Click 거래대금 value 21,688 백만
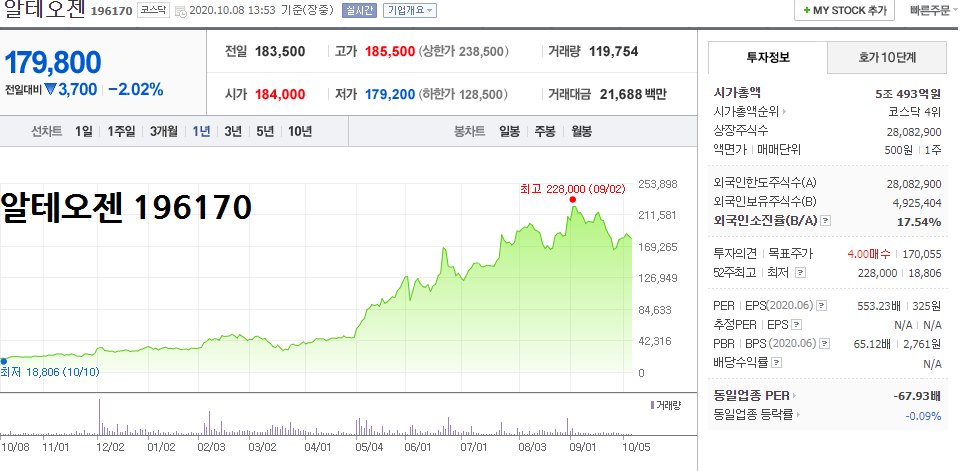 pos(633,94)
